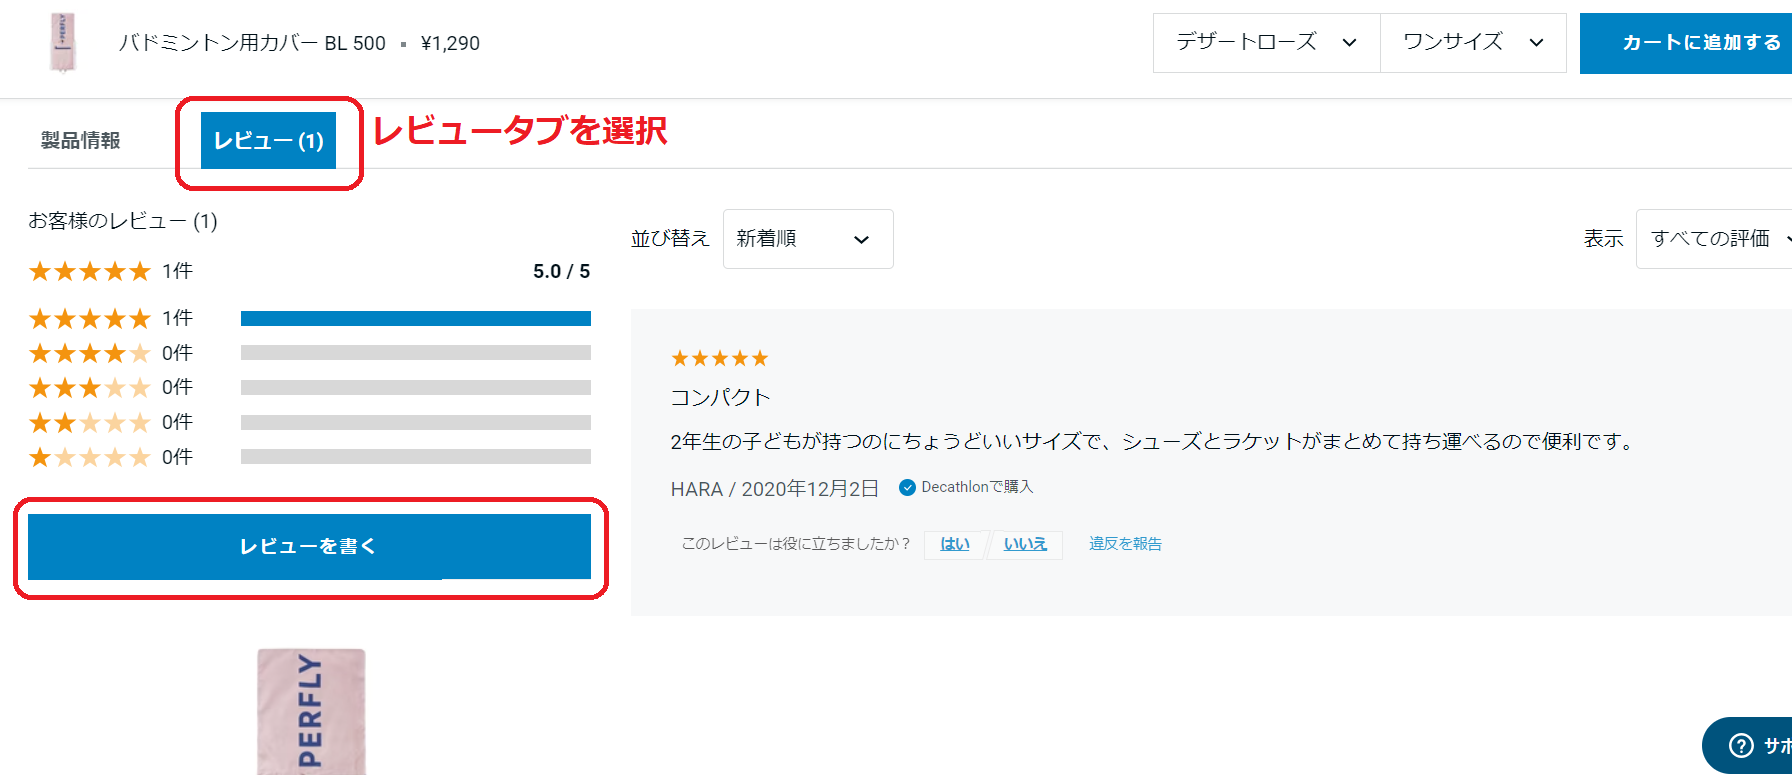Filter reviews by the 4-star row

pyautogui.click(x=309, y=353)
